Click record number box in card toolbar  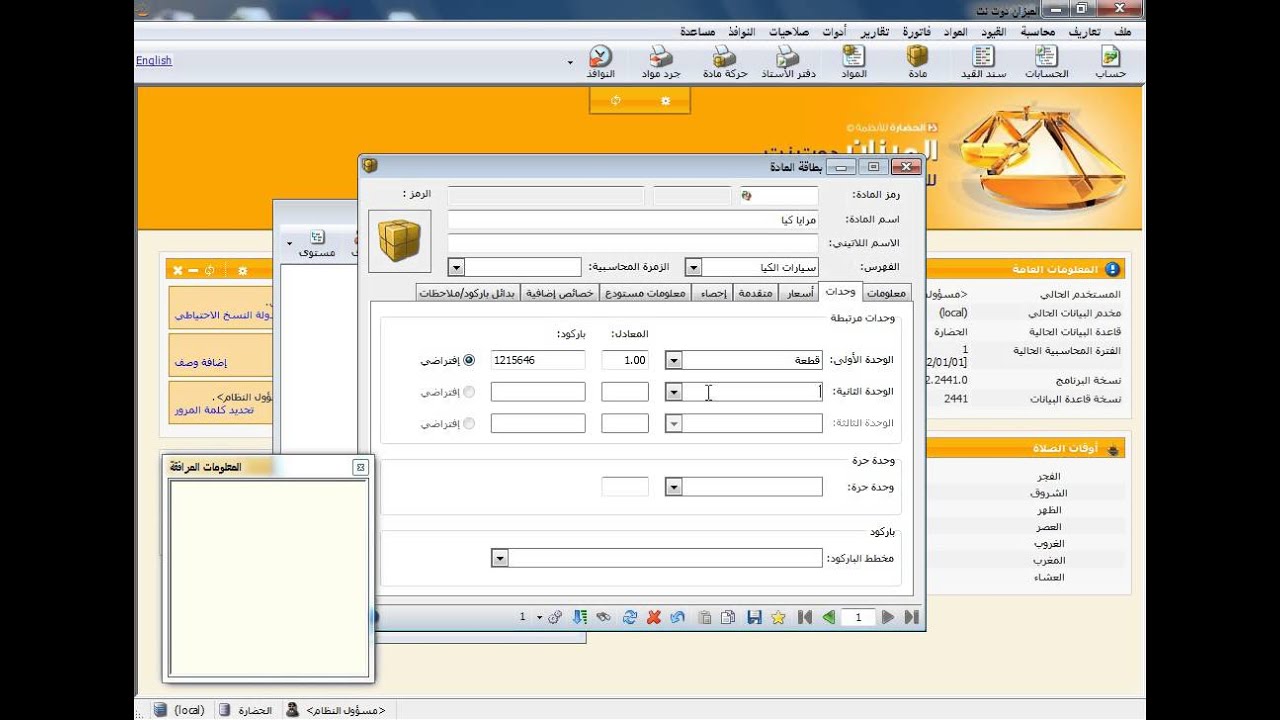tap(858, 618)
